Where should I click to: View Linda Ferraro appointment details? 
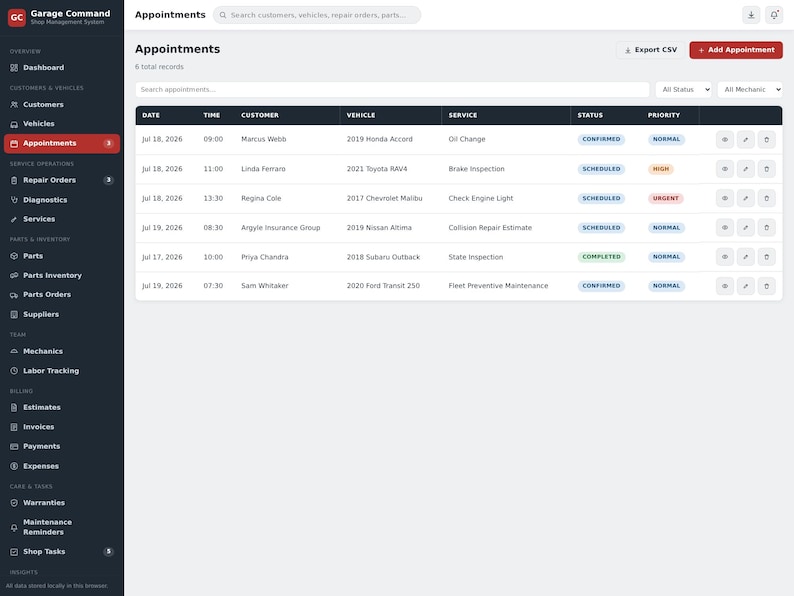(725, 169)
